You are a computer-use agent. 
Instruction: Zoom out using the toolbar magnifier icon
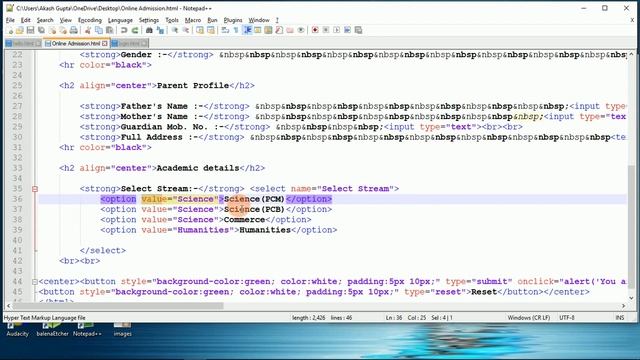point(185,30)
